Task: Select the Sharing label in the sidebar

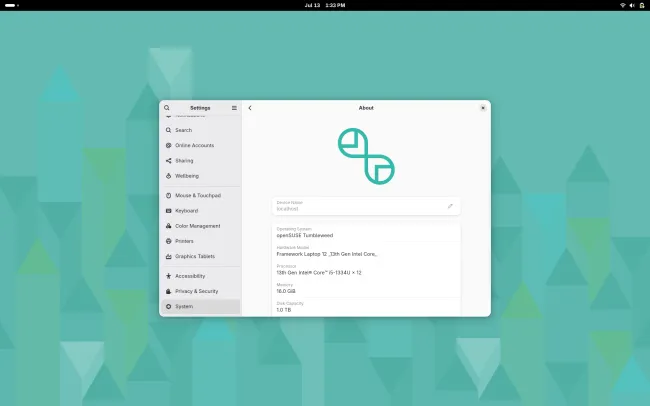Action: (184, 161)
